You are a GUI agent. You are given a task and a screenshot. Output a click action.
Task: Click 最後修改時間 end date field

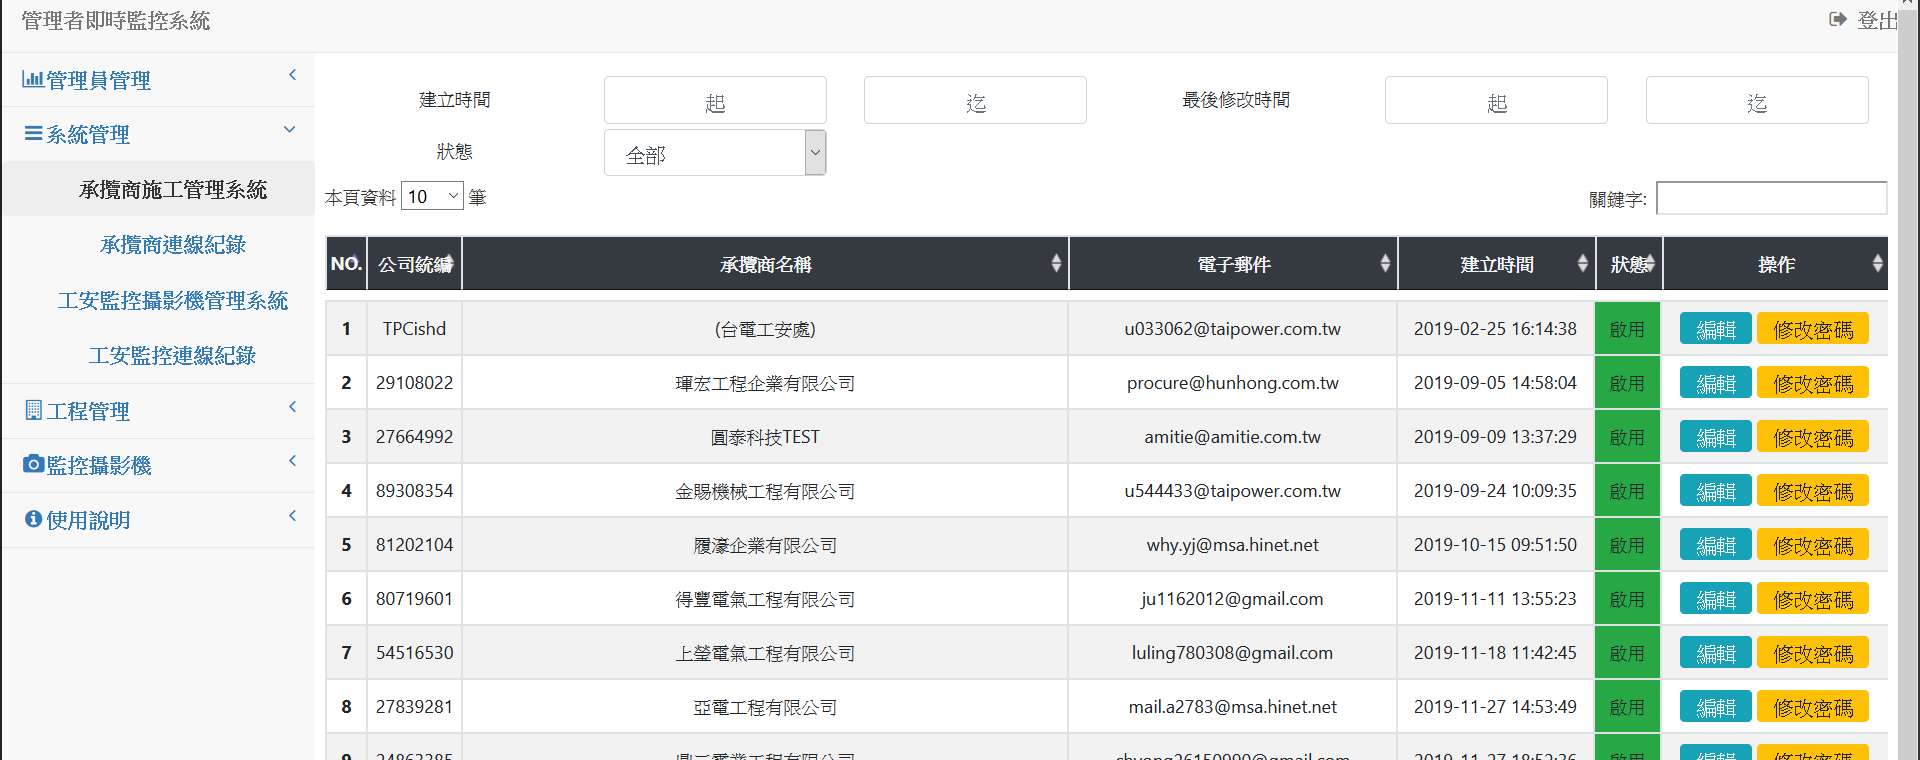1757,100
